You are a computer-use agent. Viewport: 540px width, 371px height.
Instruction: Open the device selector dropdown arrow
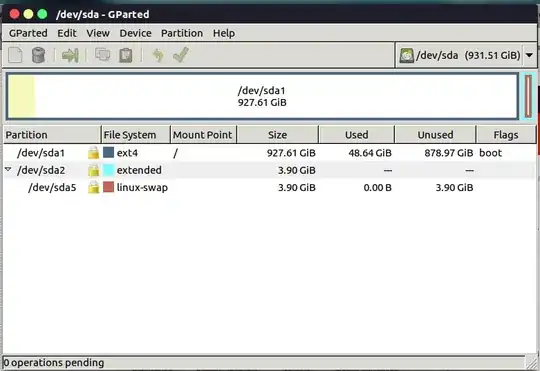point(529,55)
